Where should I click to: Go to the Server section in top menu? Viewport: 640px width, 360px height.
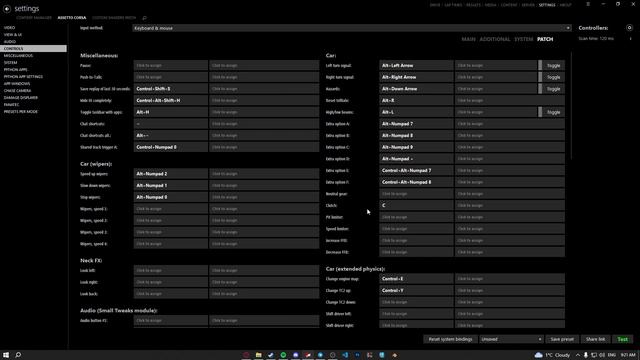(528, 5)
